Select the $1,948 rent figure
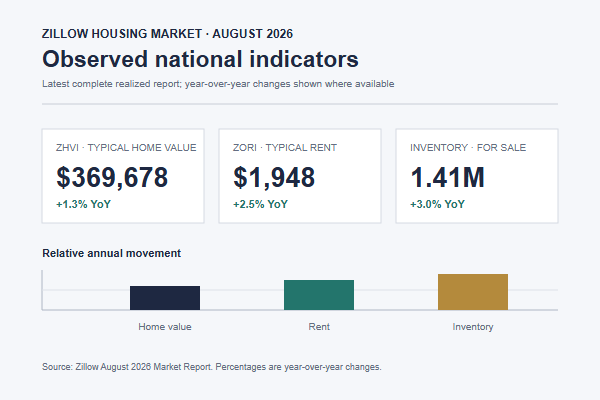 (274, 177)
